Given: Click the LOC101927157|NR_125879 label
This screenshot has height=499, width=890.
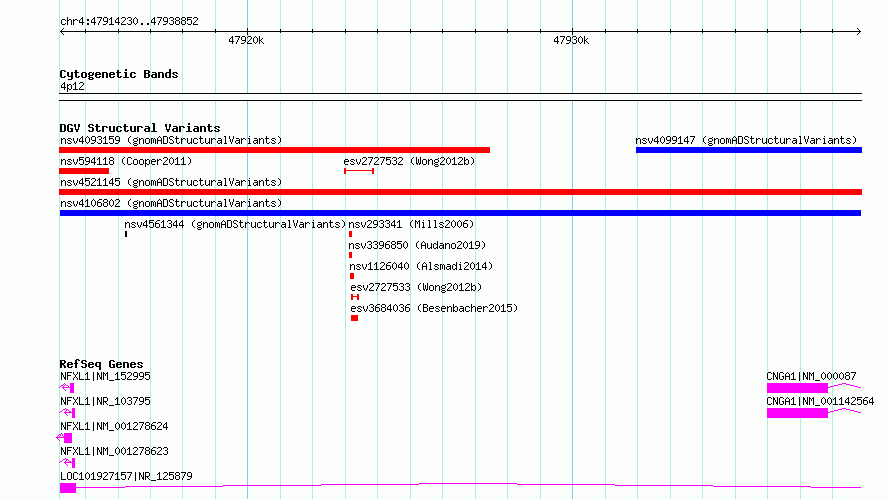Looking at the screenshot, I should tap(126, 476).
